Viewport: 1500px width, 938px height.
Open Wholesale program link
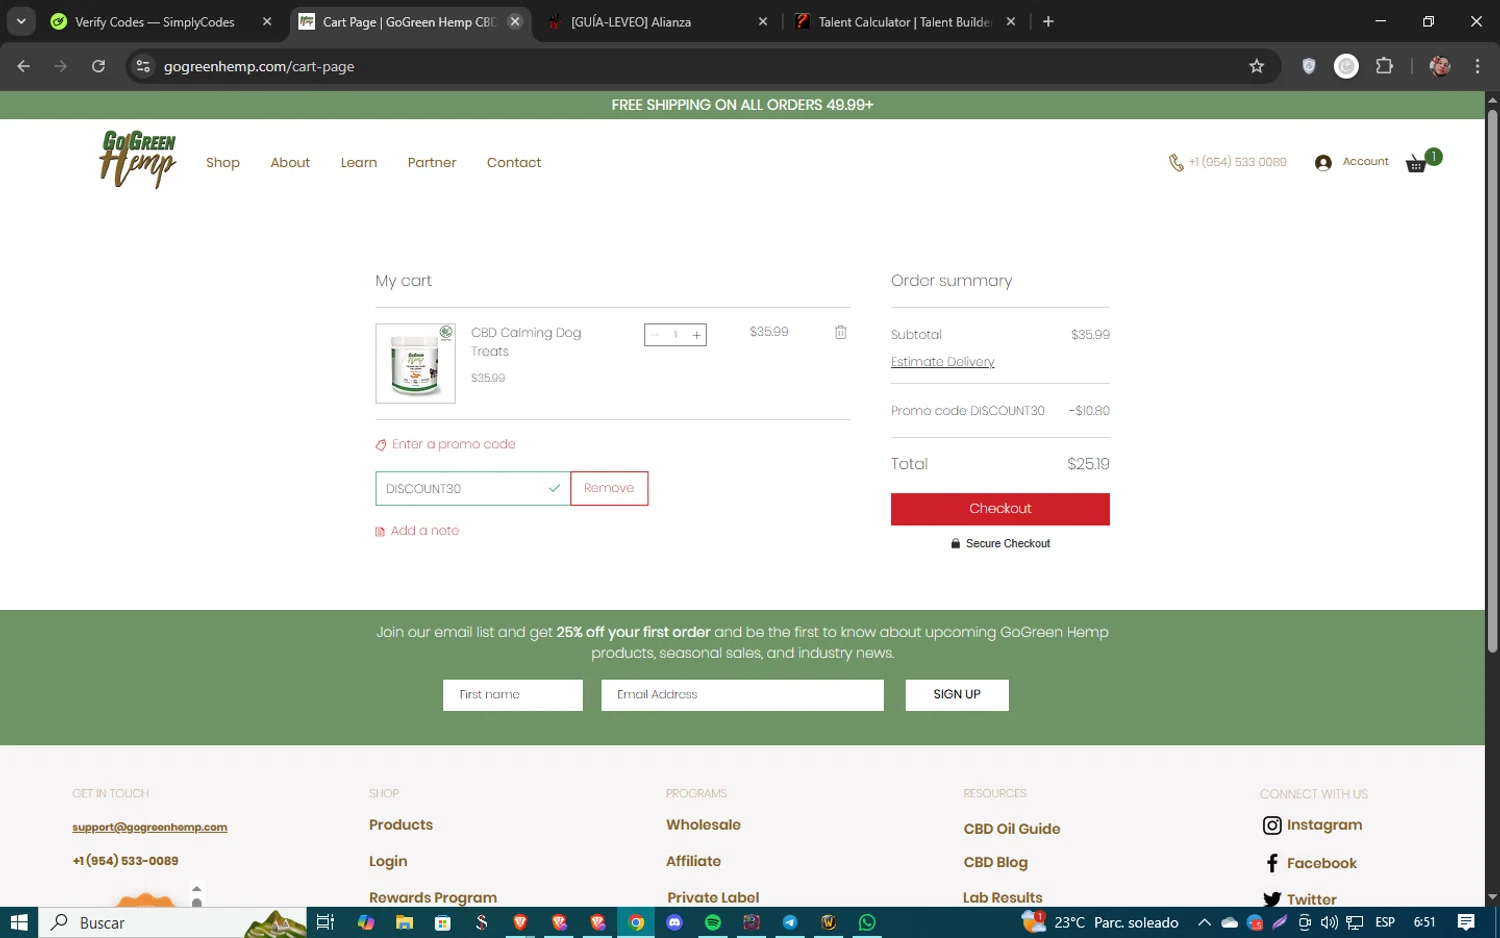click(703, 825)
